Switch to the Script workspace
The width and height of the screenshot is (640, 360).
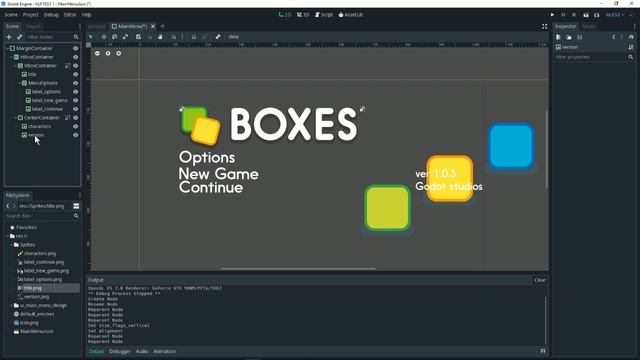click(324, 15)
